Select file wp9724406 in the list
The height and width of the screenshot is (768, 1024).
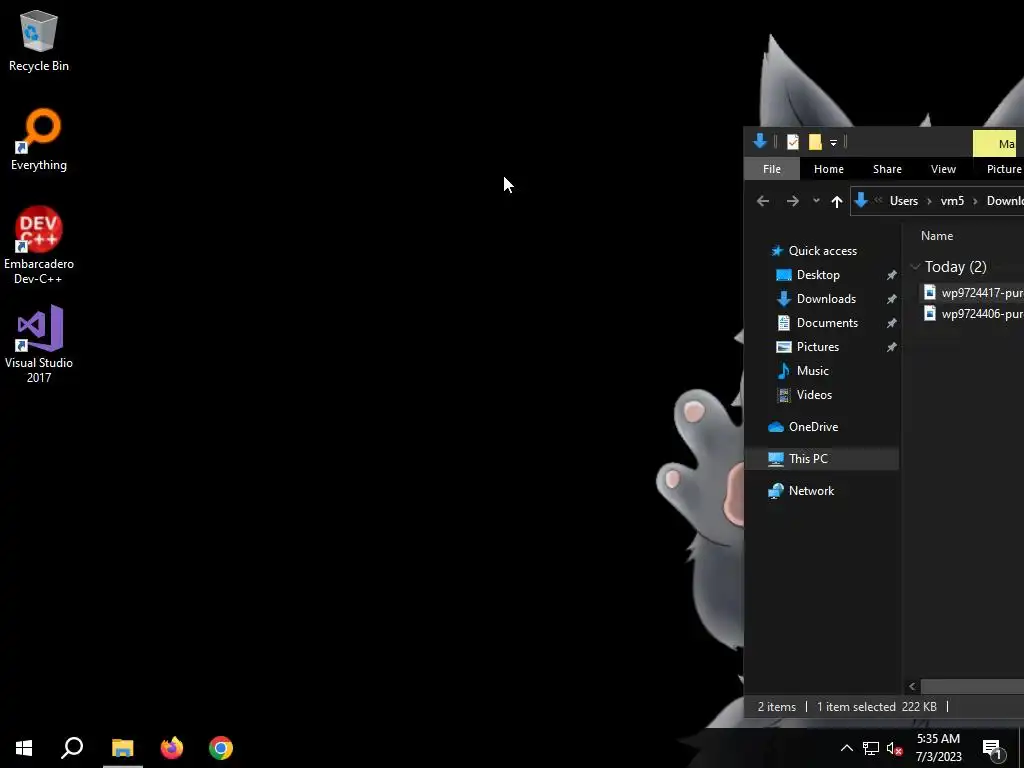(x=973, y=314)
